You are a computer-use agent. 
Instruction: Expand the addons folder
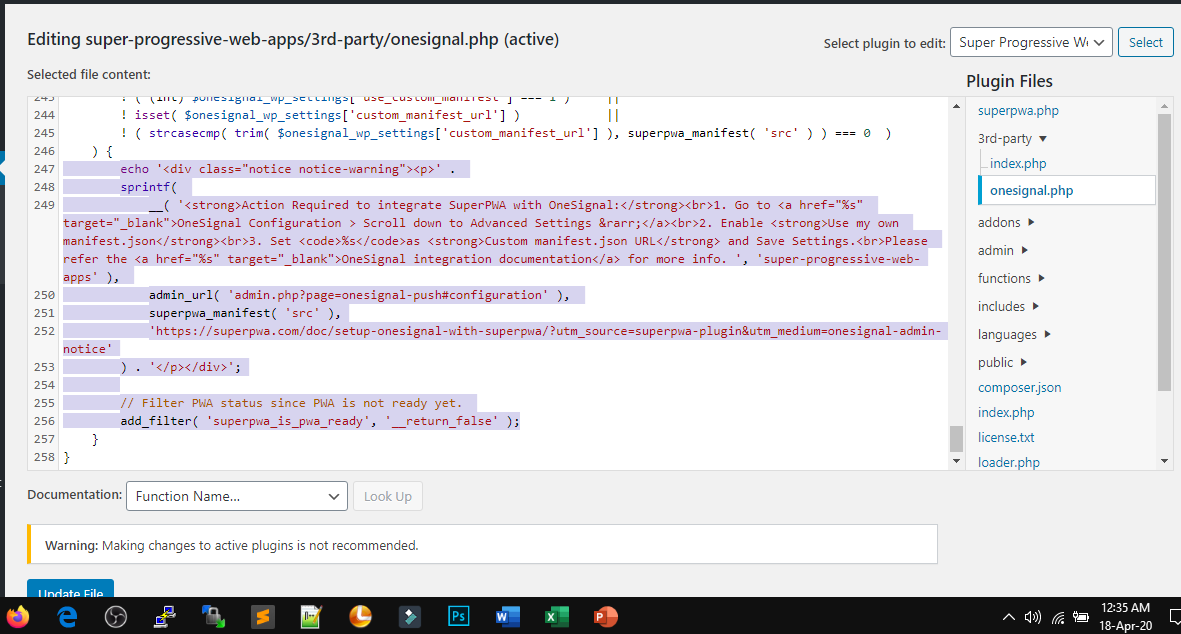(x=1006, y=223)
